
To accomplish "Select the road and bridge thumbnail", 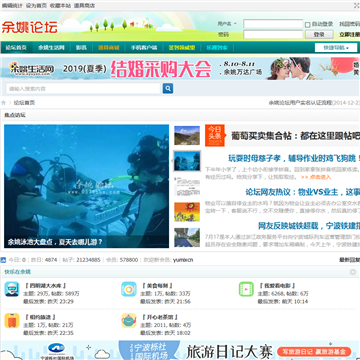I will tap(187, 238).
